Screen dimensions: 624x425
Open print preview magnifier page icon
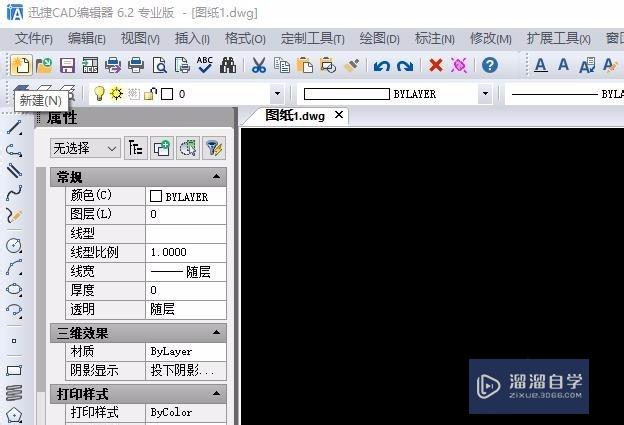pos(159,65)
